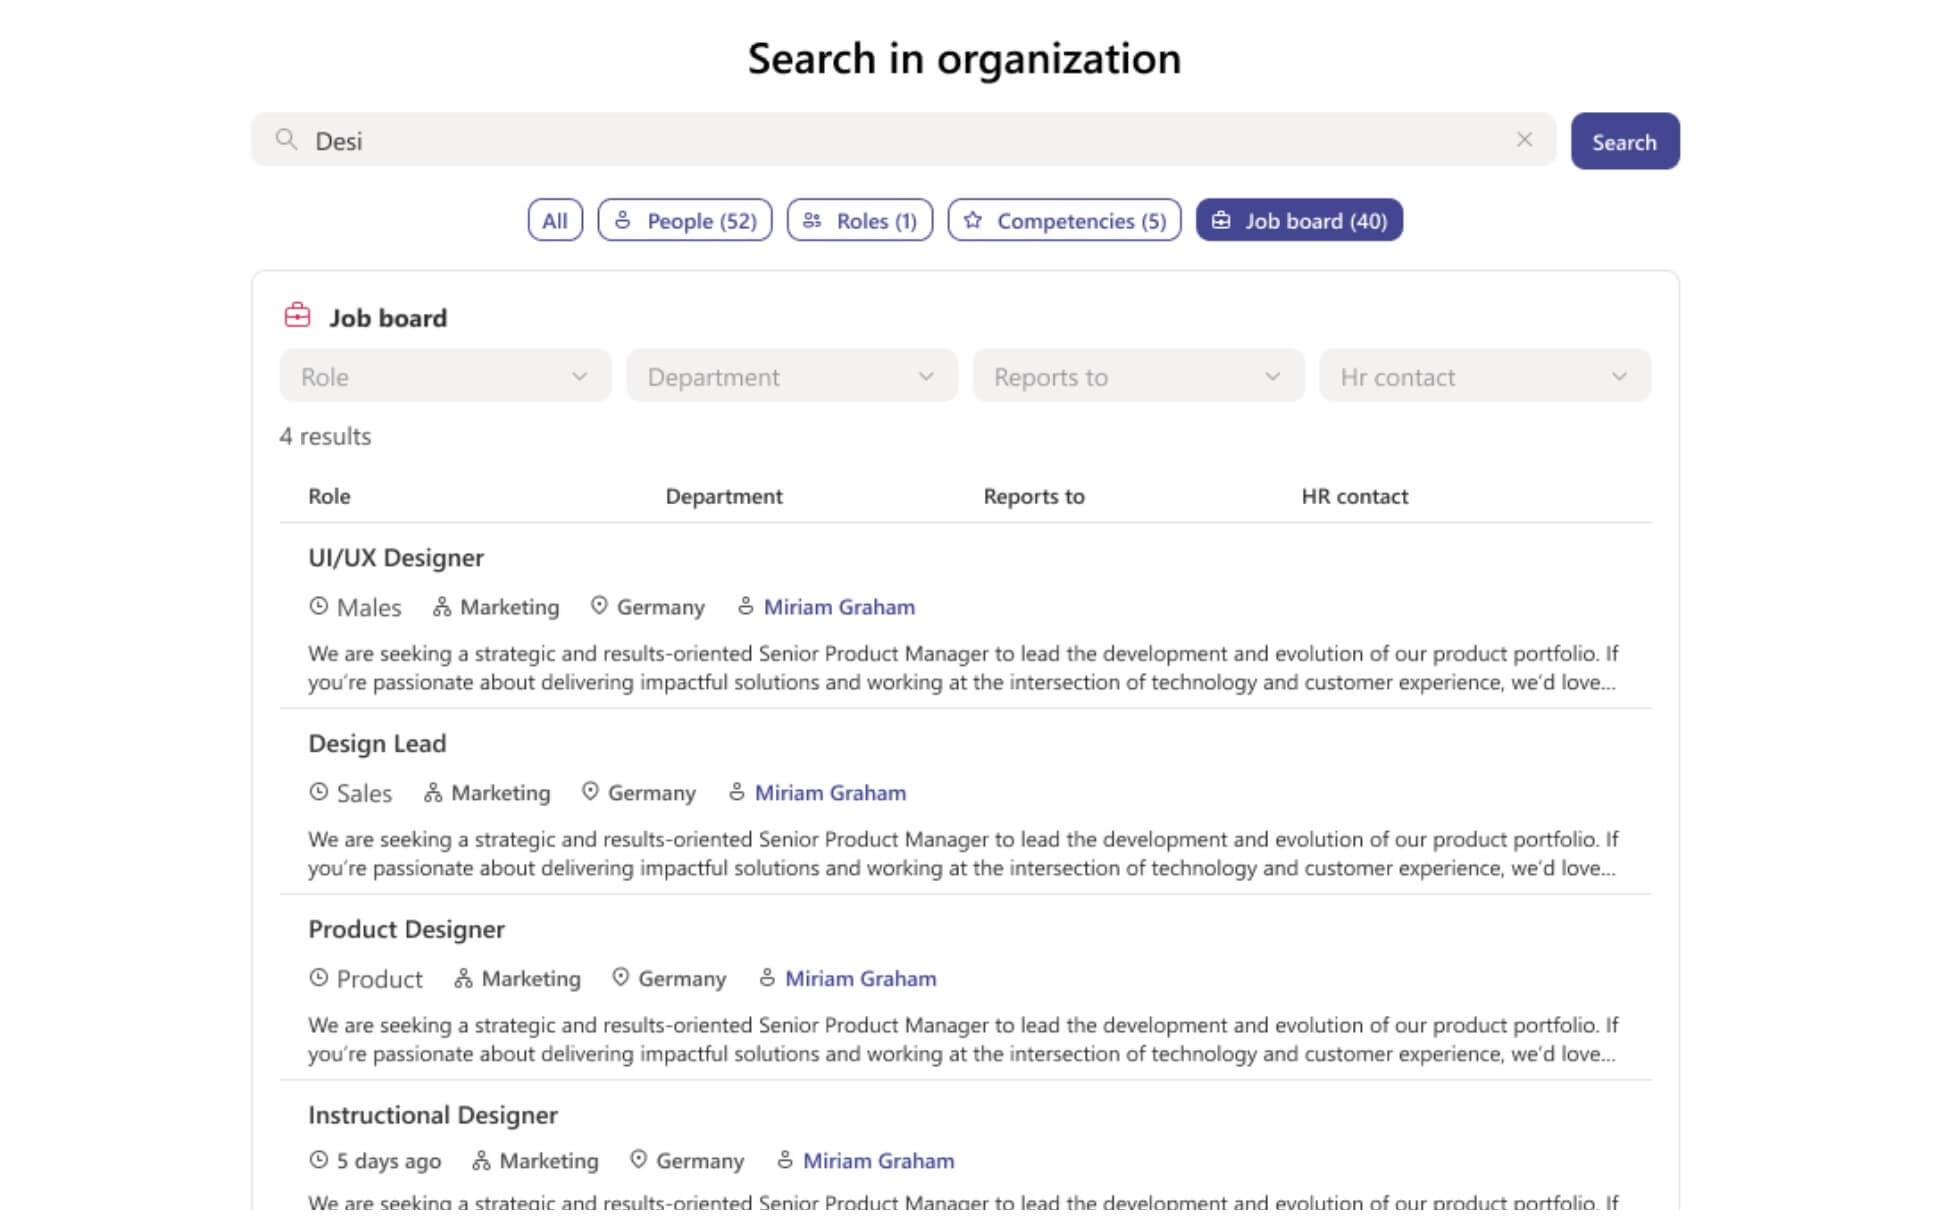Expand the Department filter dropdown
This screenshot has height=1218, width=1955.
tap(791, 377)
